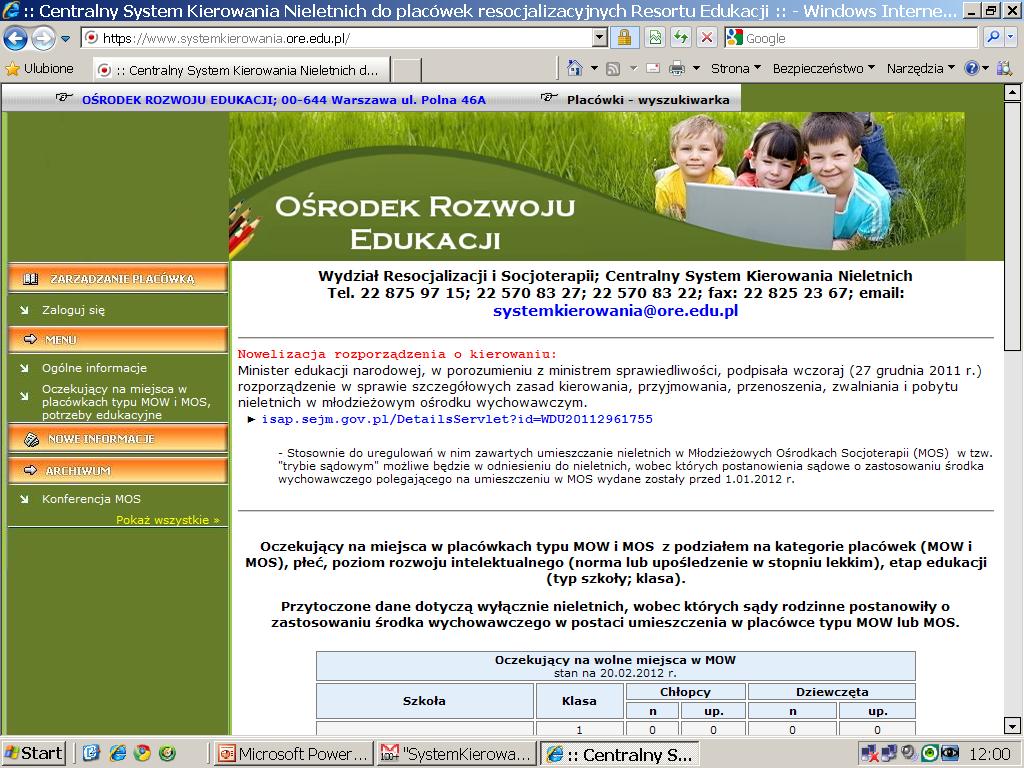Click the Archiwum orange header
Screen dimensions: 1024x768
tap(118, 470)
